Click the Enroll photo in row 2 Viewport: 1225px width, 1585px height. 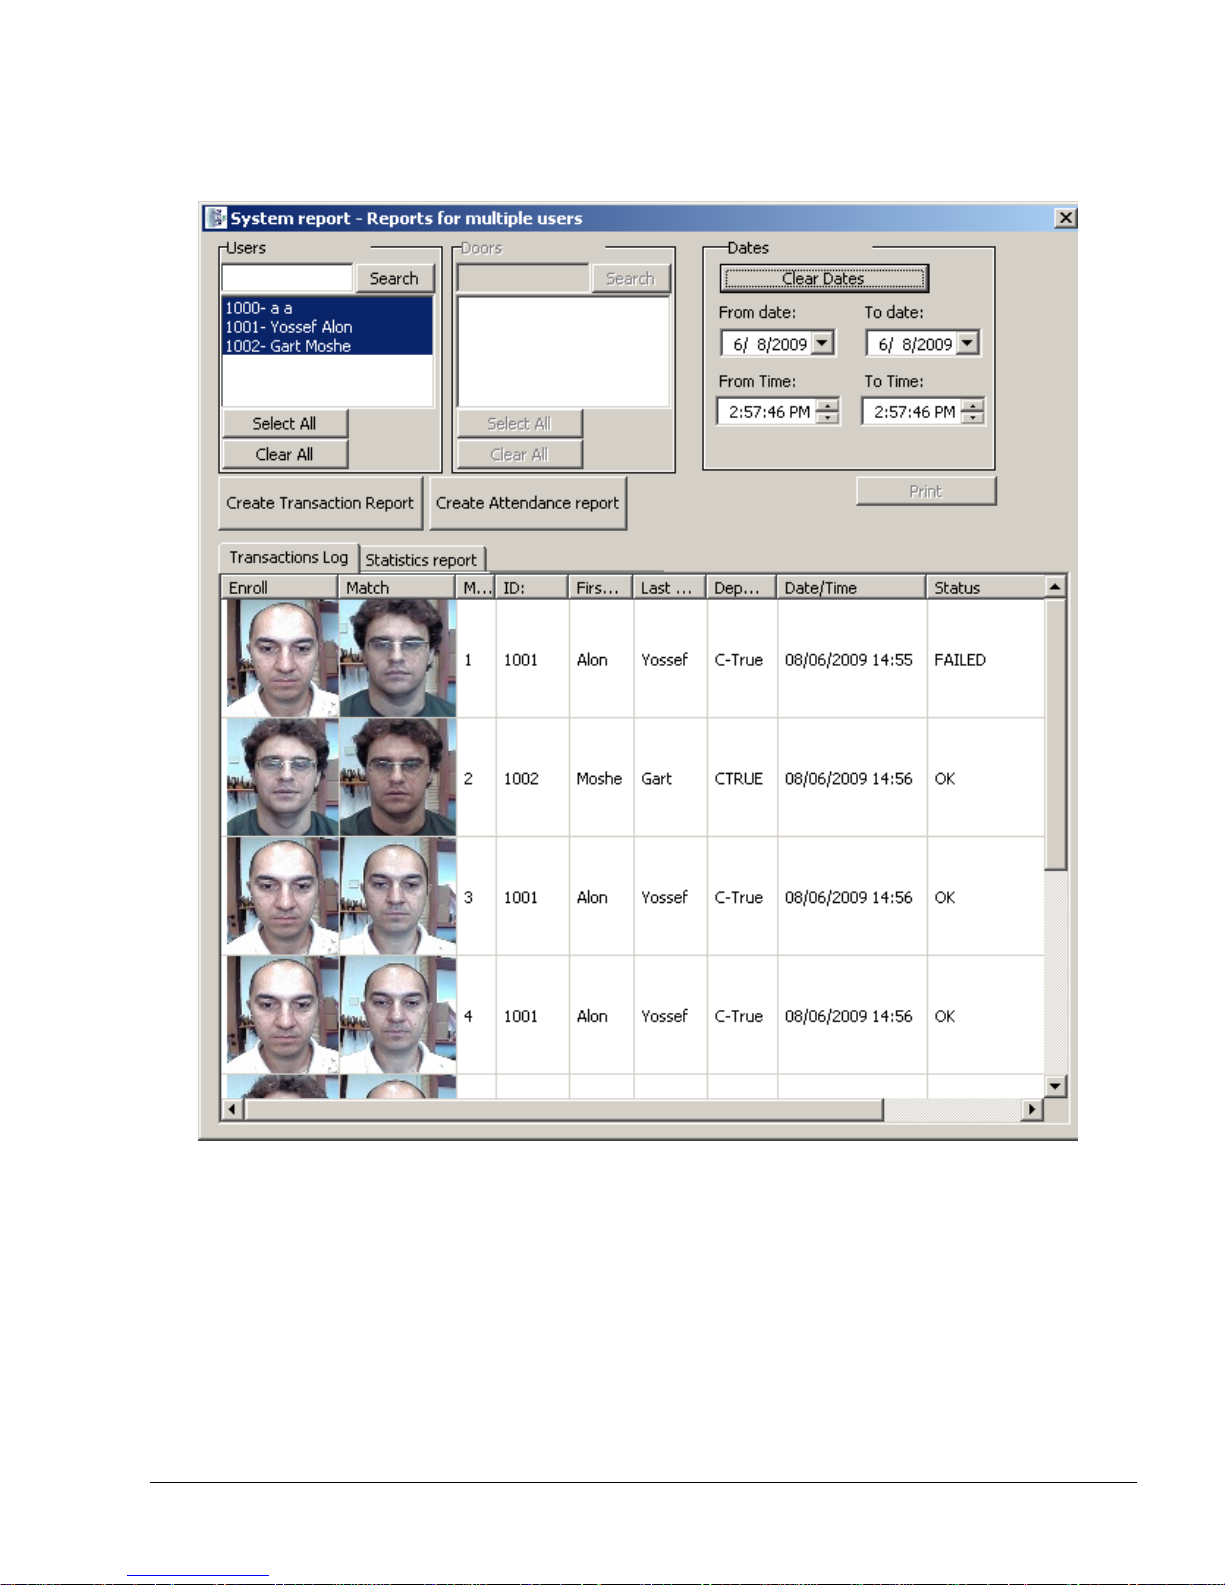point(282,777)
